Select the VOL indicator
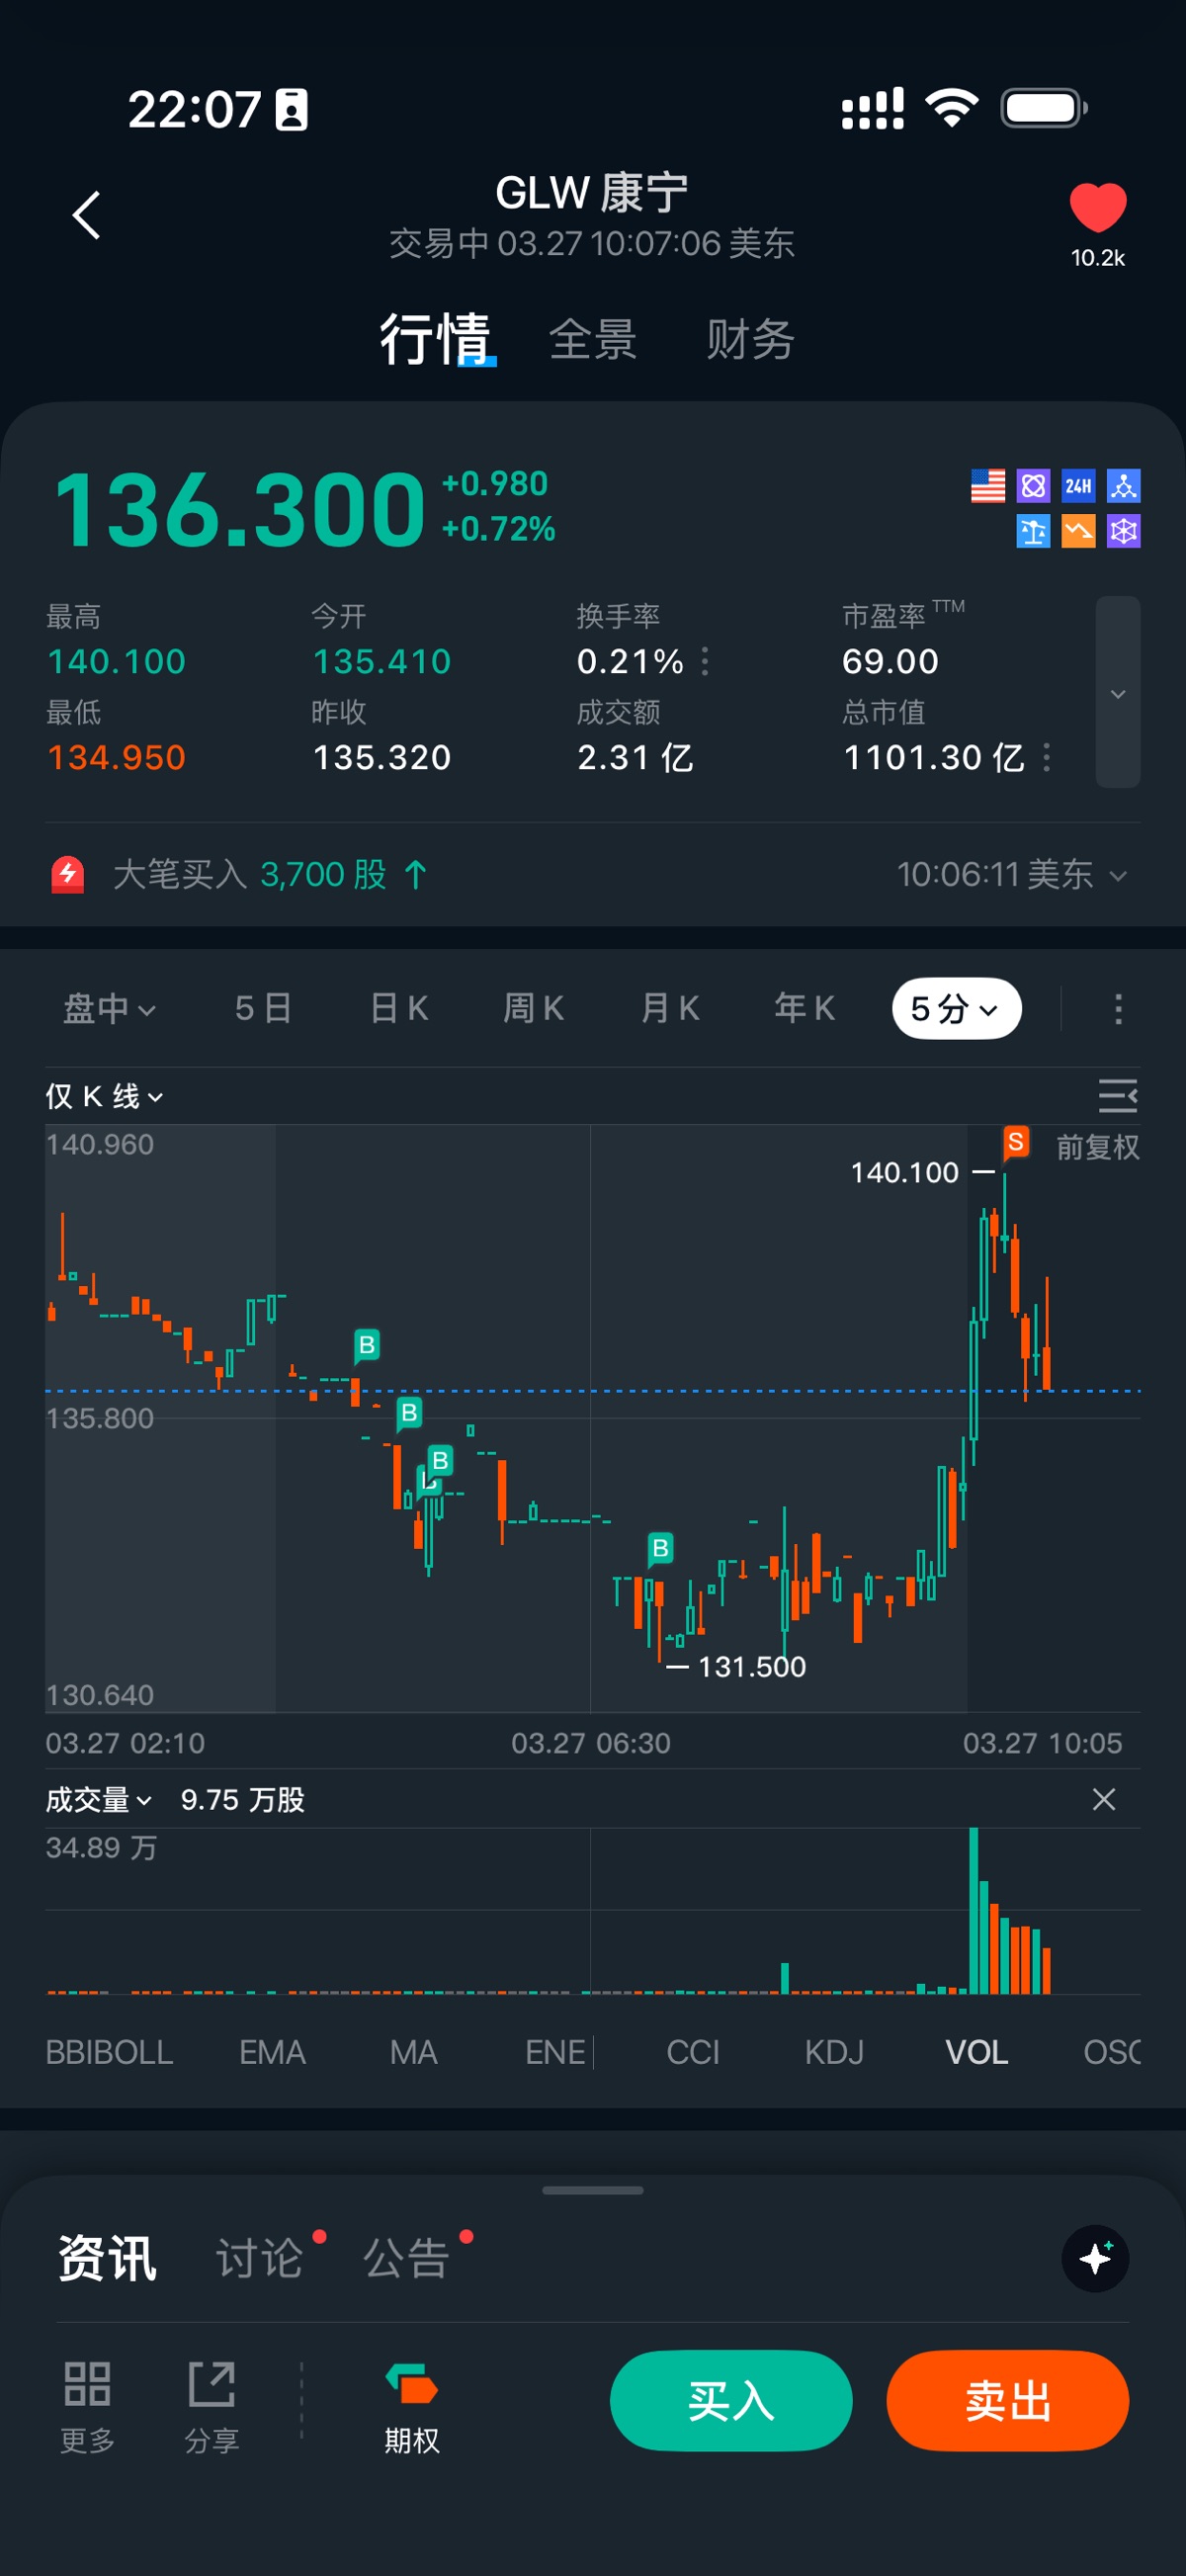The width and height of the screenshot is (1186, 2576). pyautogui.click(x=976, y=2052)
